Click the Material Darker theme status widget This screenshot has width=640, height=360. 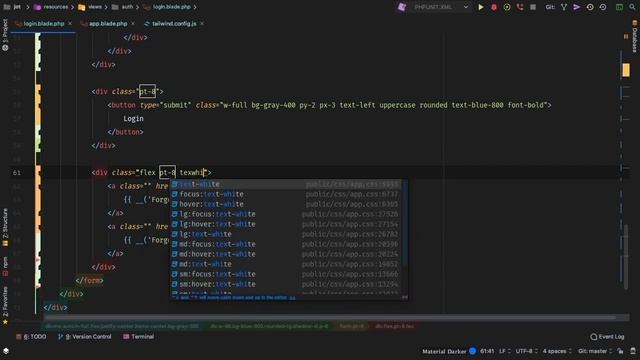pyautogui.click(x=444, y=351)
